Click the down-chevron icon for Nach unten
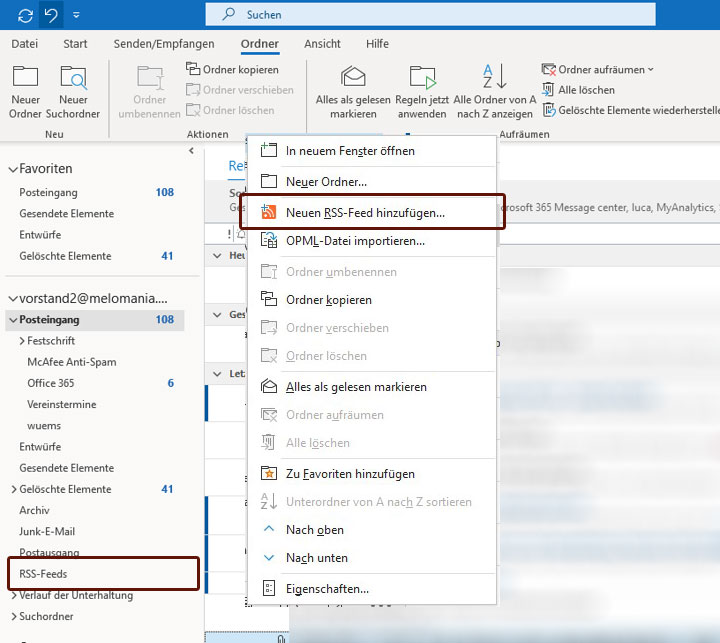Screen dimensions: 720x643 coord(269,558)
